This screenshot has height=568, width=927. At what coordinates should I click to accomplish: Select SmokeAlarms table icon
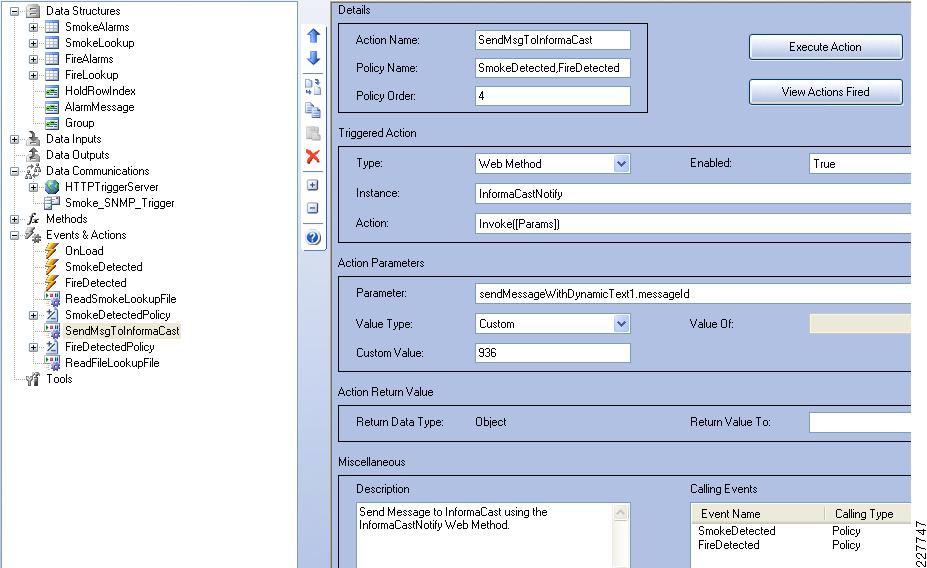click(52, 27)
